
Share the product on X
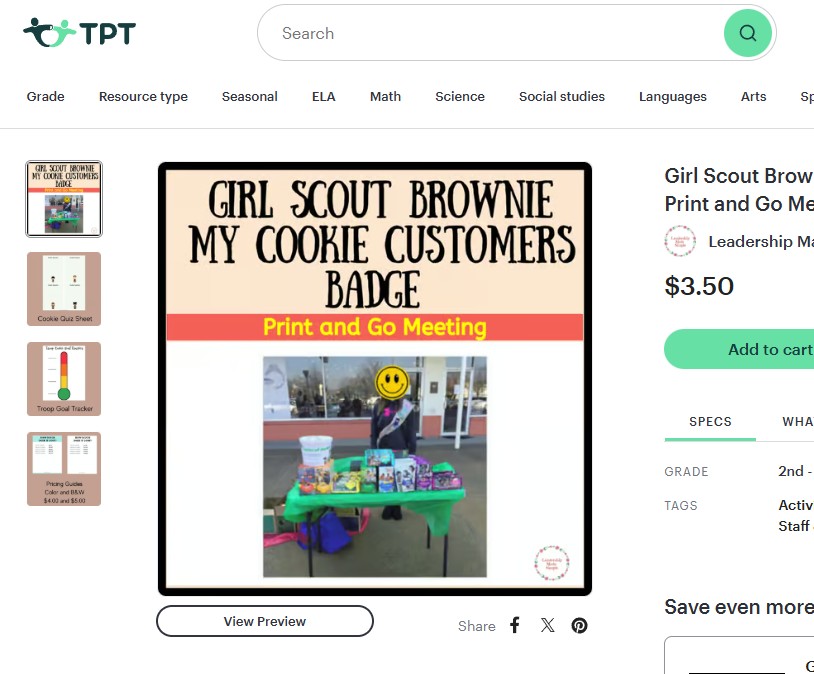tap(547, 625)
